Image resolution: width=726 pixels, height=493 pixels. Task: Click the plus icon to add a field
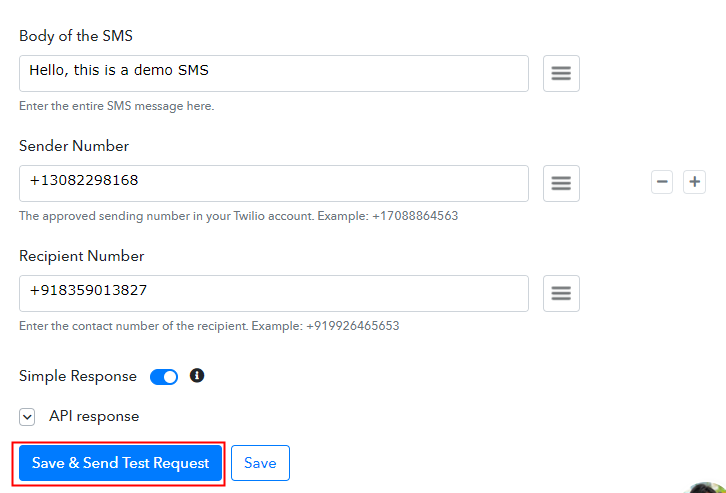pyautogui.click(x=694, y=182)
